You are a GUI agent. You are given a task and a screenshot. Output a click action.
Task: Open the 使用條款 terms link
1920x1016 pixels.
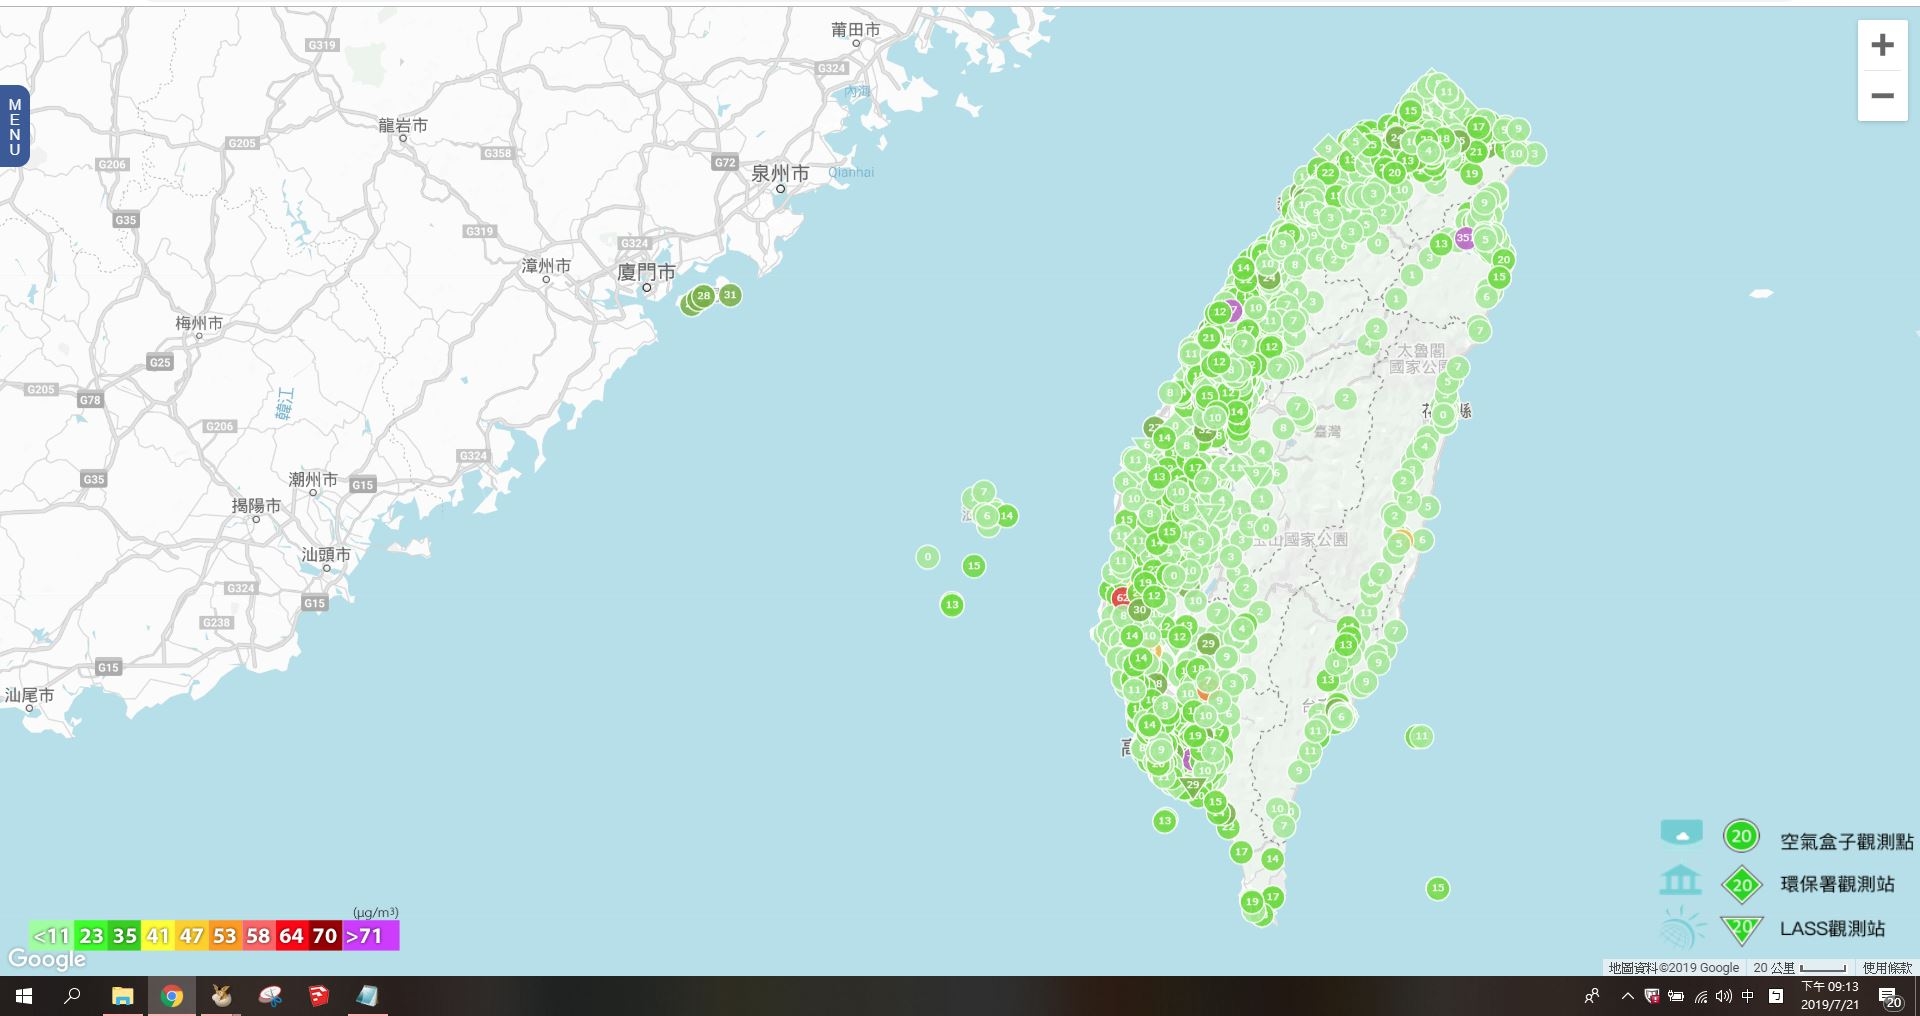pos(1887,967)
